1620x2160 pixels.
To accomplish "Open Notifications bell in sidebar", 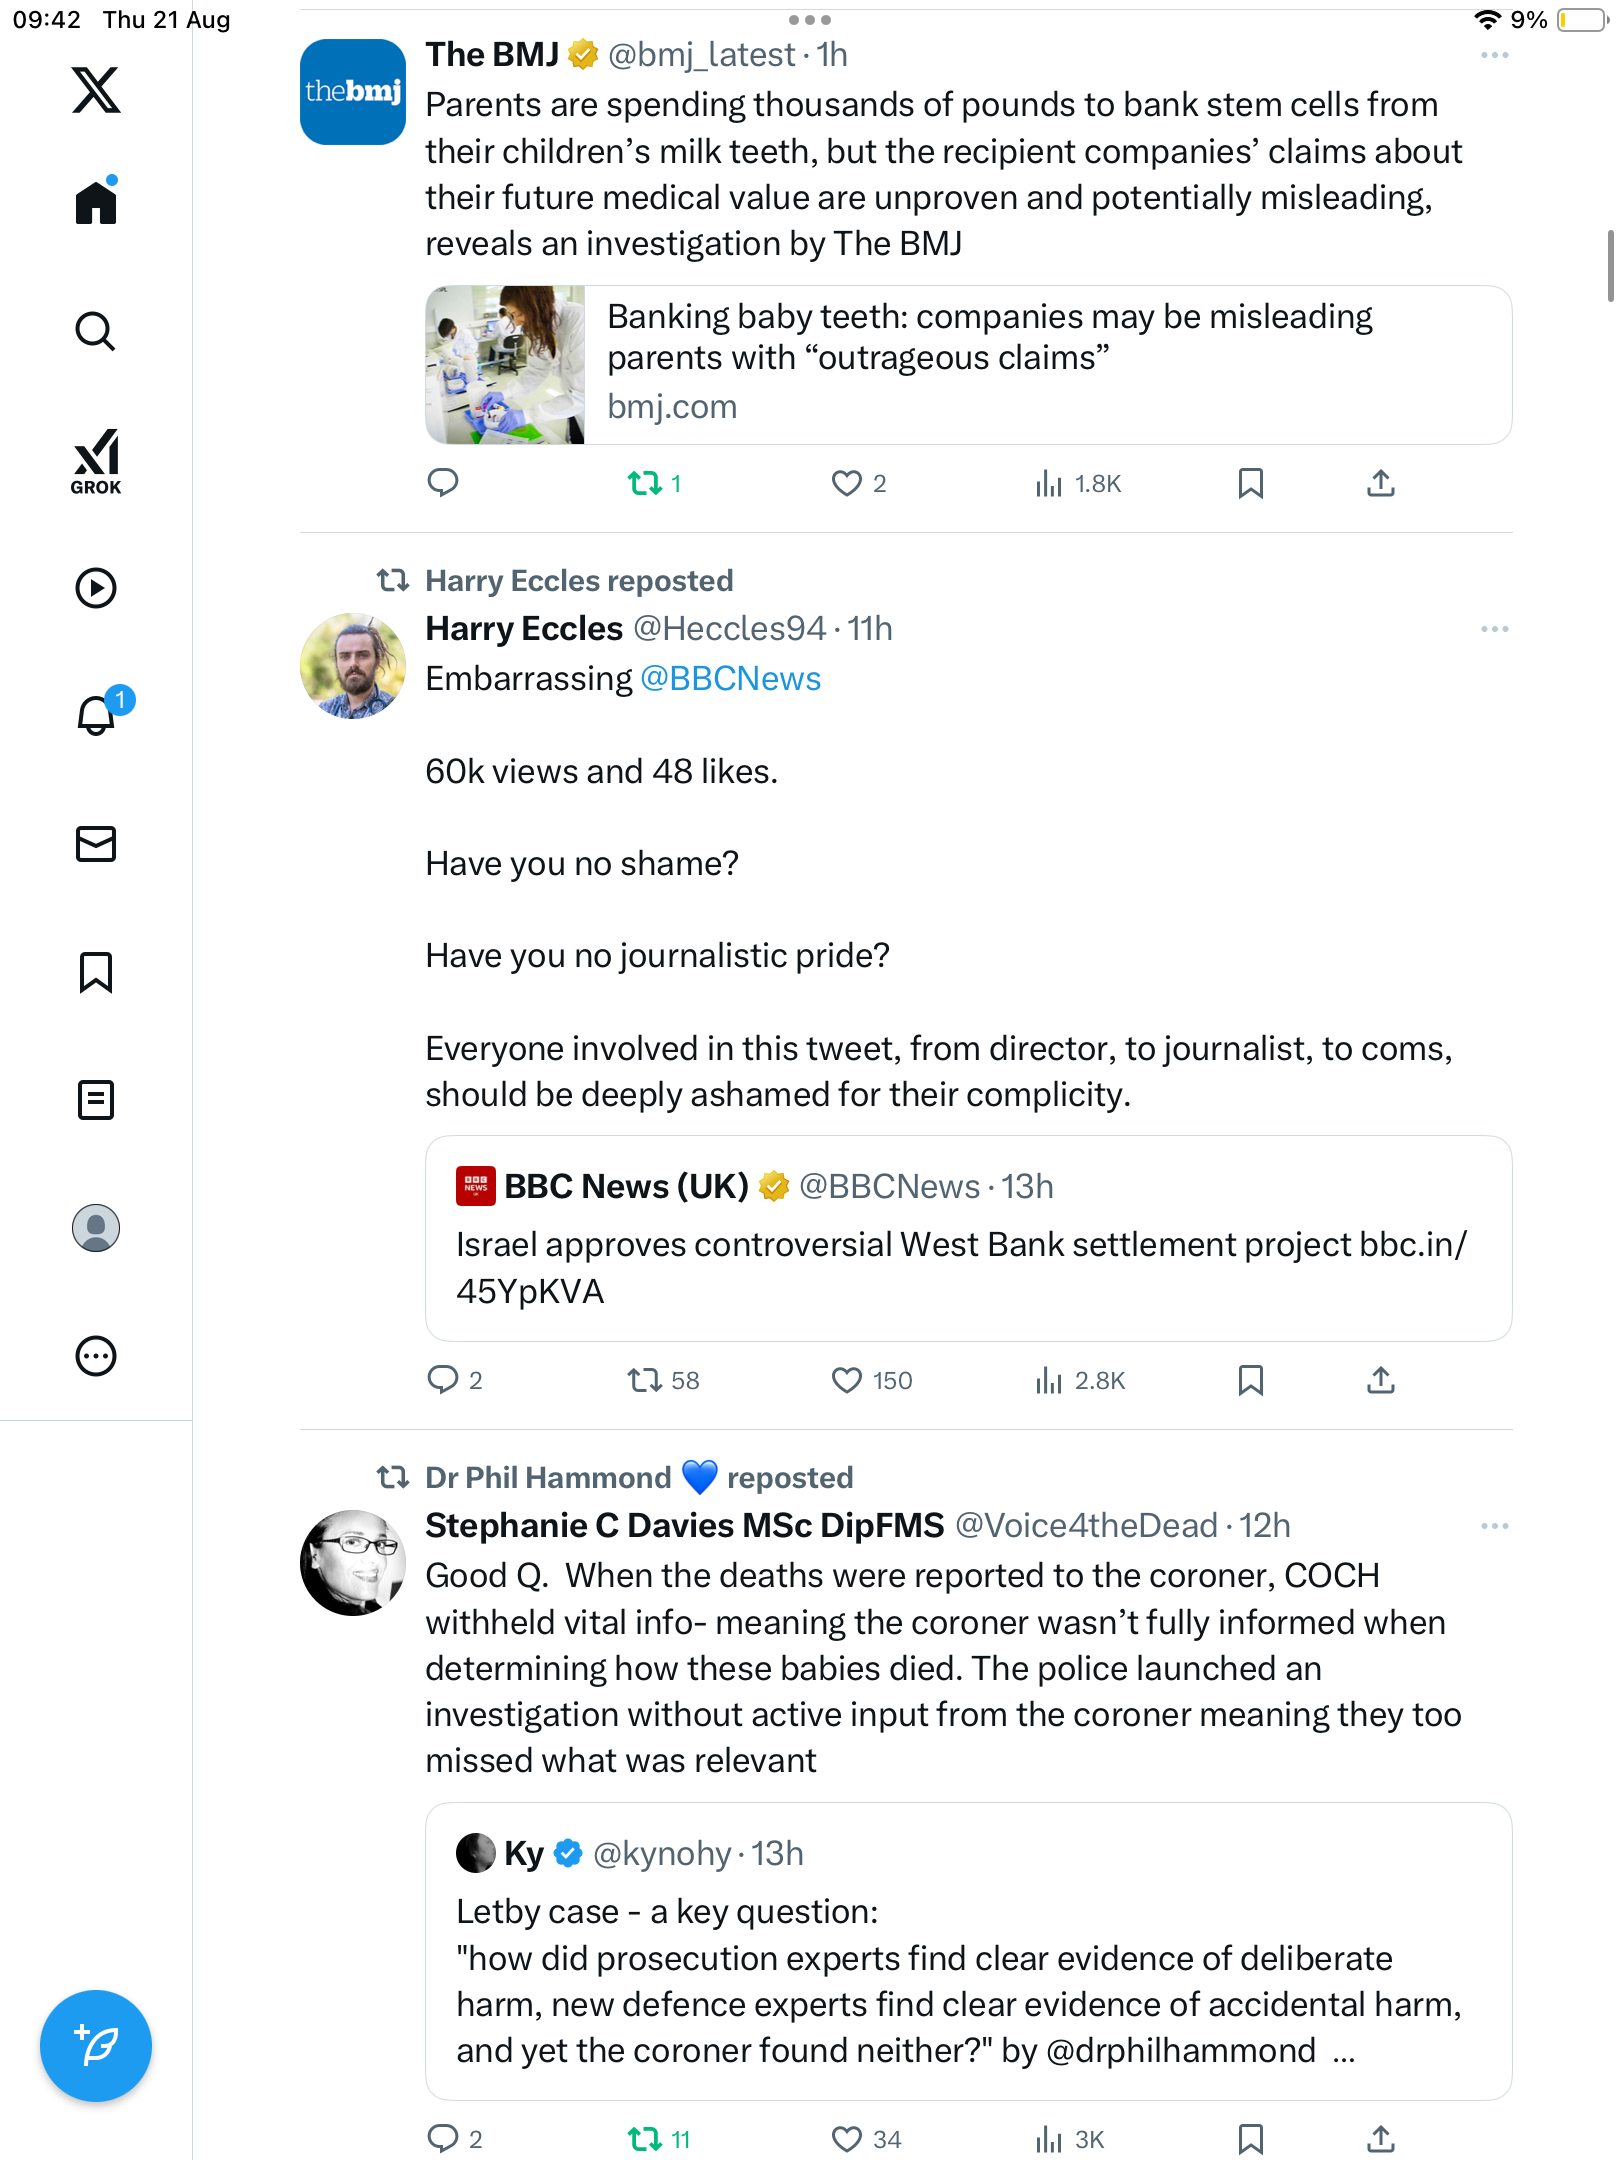I will (x=96, y=715).
